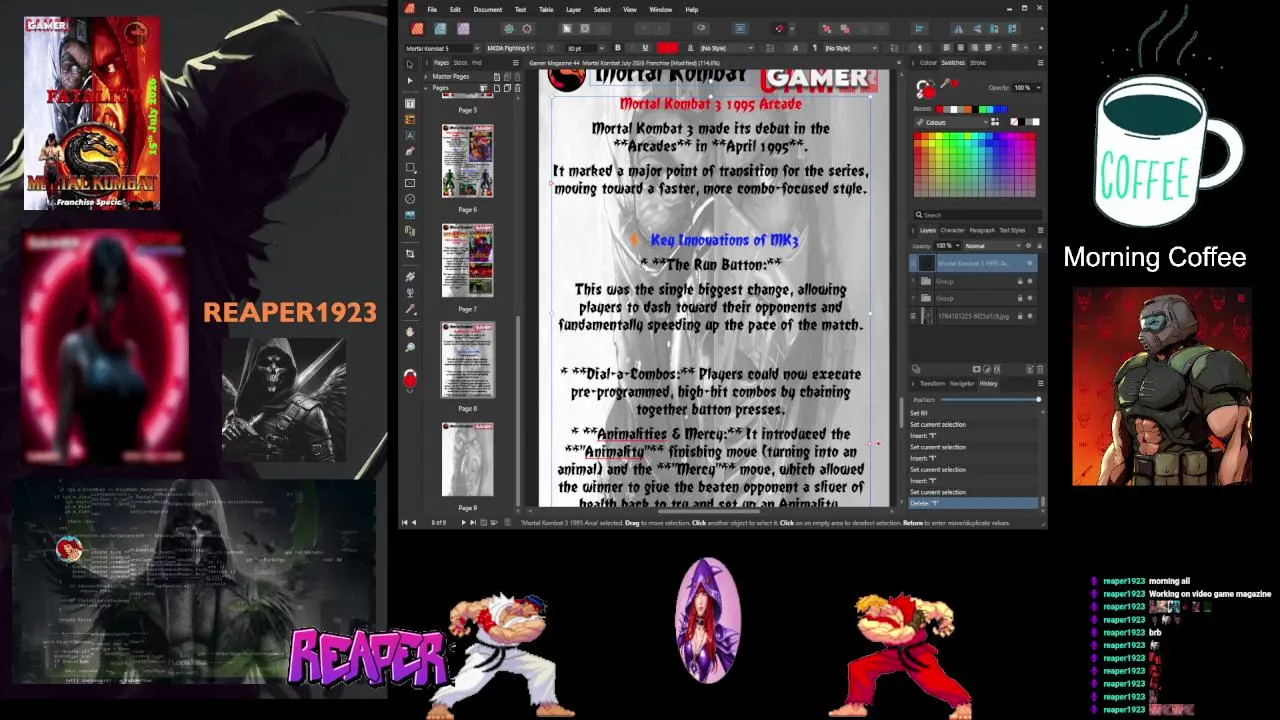Image resolution: width=1280 pixels, height=720 pixels.
Task: Select the Transparency tool
Action: tap(410, 292)
